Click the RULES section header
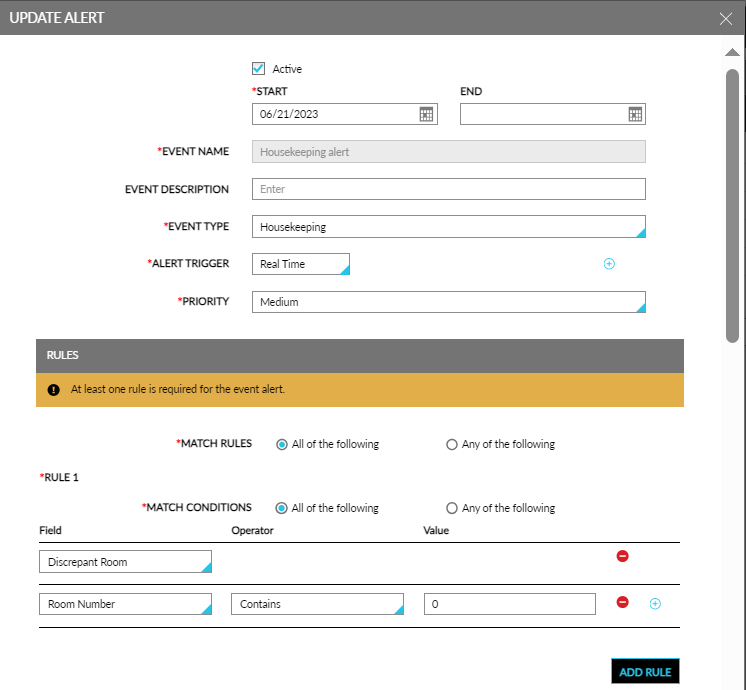Screen dimensions: 746x690 point(360,355)
